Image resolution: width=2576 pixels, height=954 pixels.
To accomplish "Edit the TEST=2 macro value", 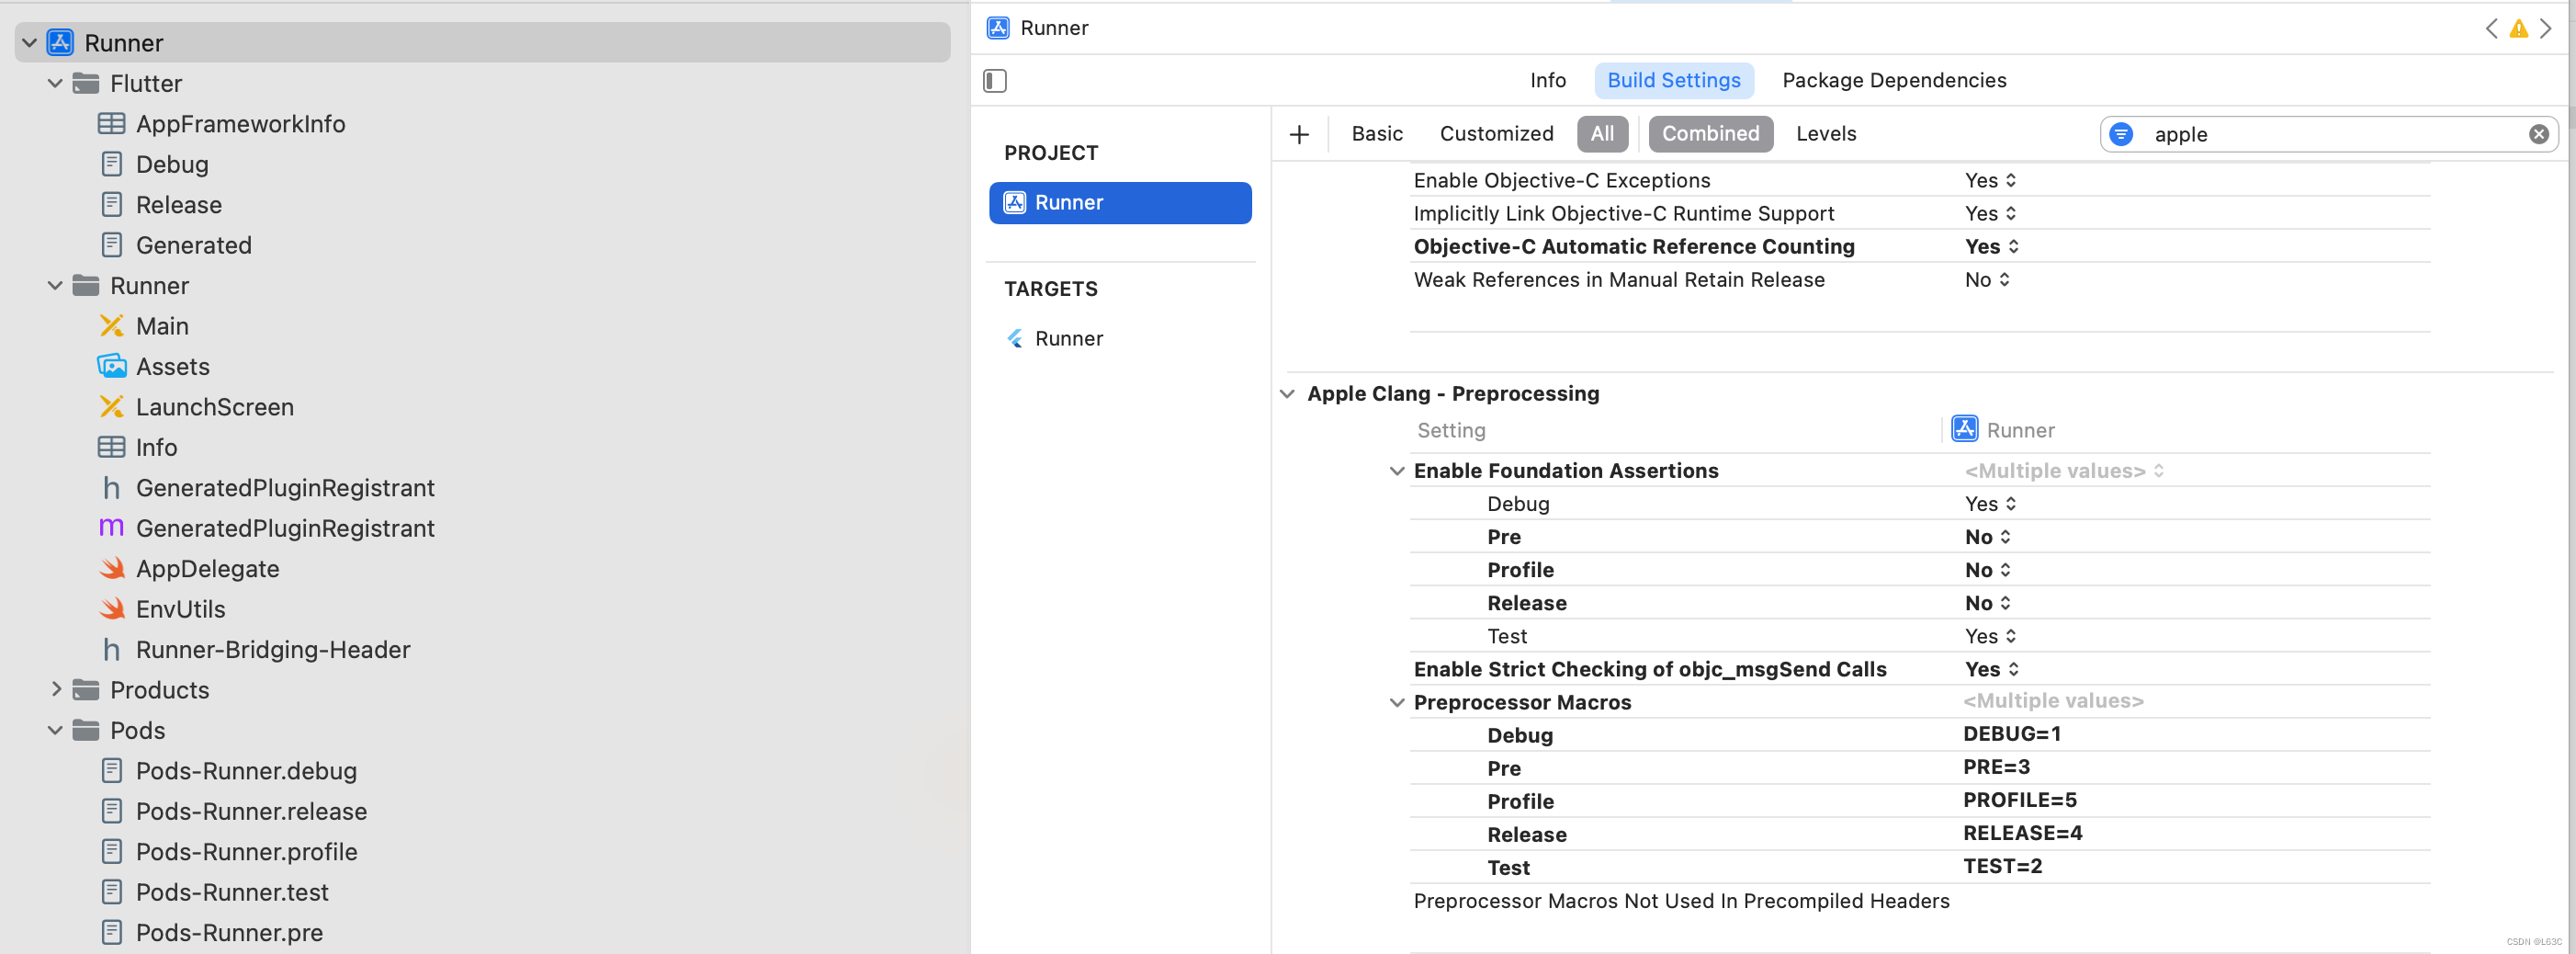I will (2002, 866).
